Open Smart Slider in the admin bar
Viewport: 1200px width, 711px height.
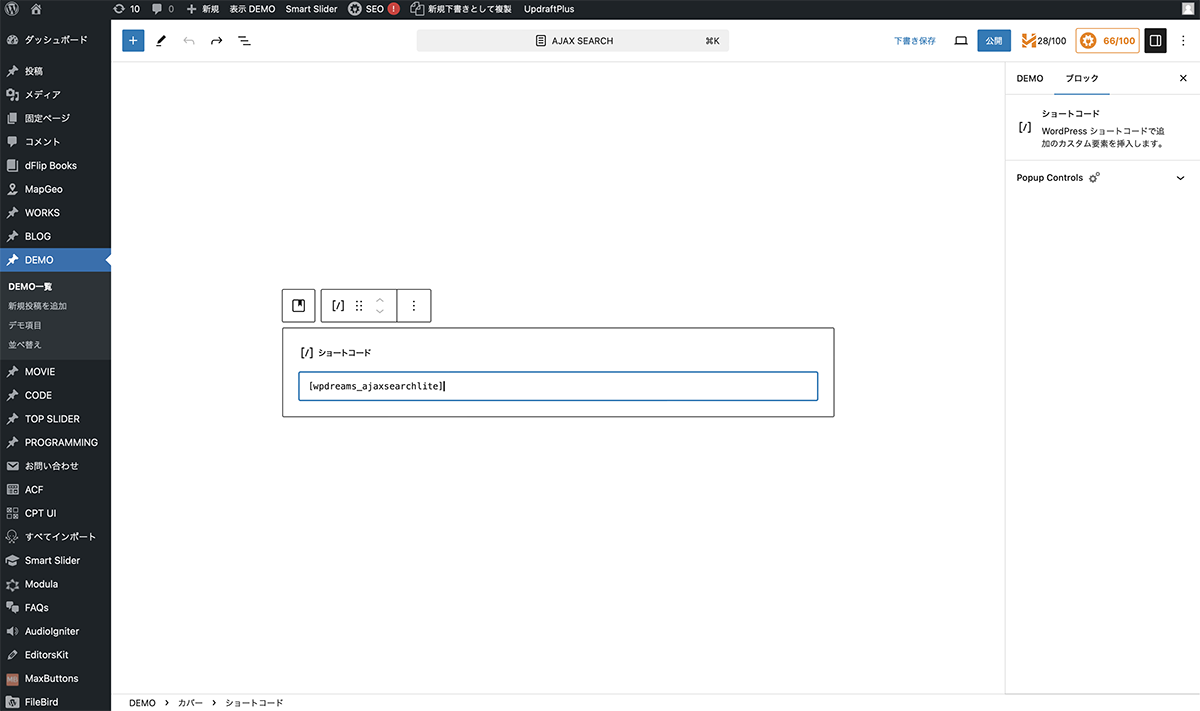[x=311, y=9]
